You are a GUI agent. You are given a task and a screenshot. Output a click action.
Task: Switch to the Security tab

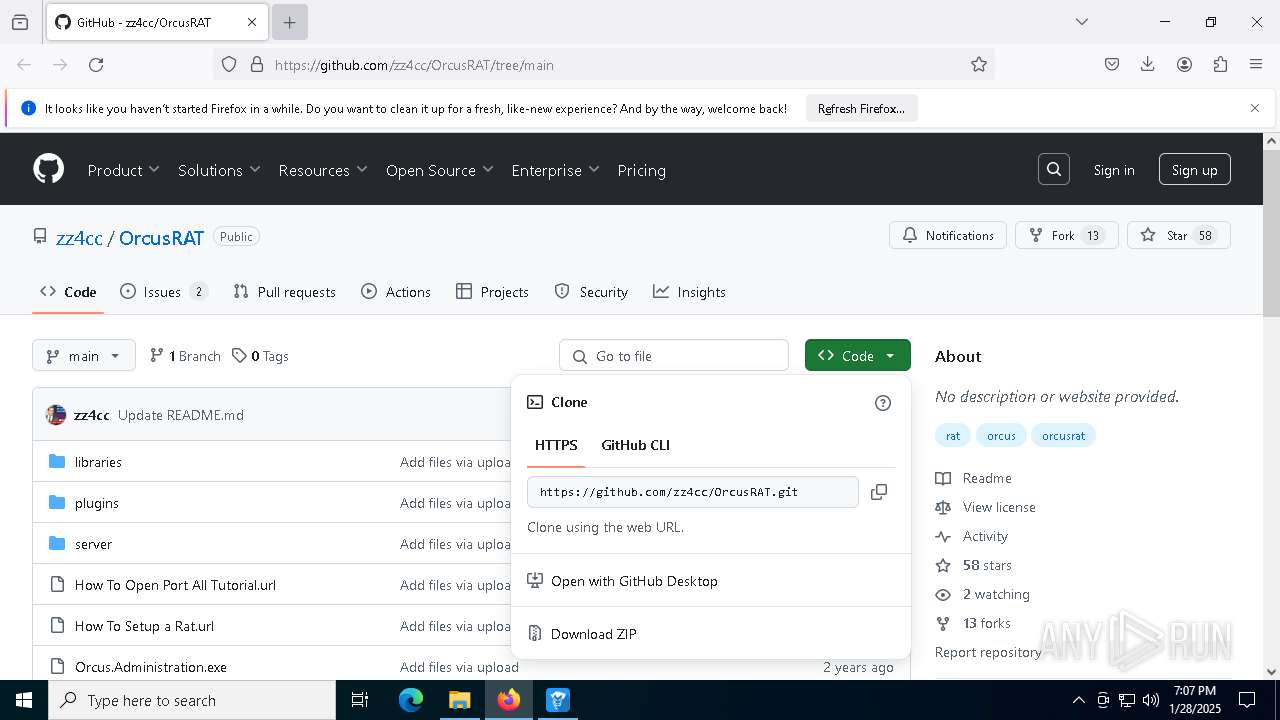591,292
